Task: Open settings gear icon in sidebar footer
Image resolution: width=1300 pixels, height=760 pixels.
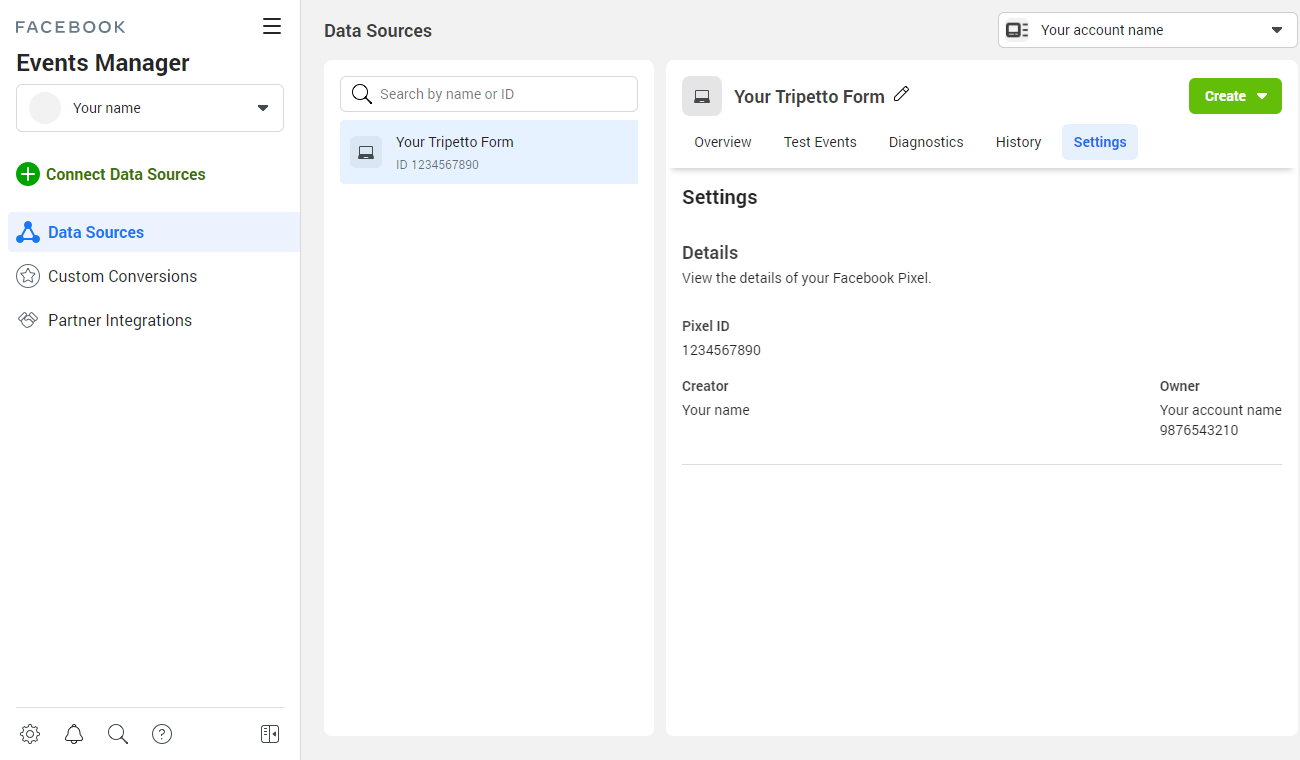Action: coord(30,734)
